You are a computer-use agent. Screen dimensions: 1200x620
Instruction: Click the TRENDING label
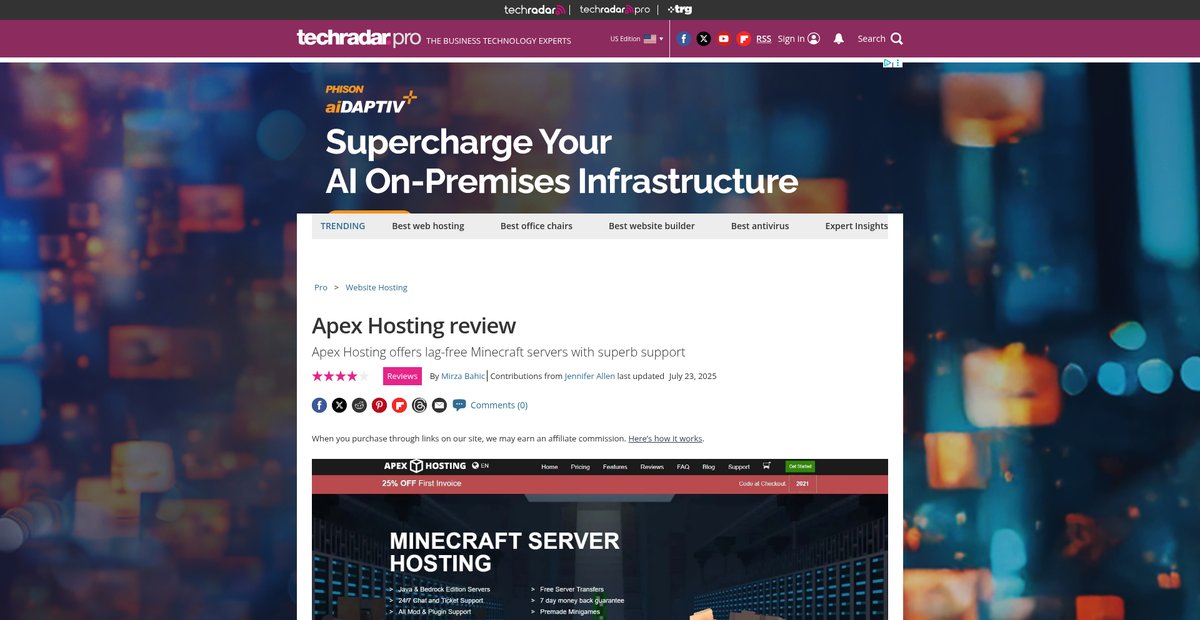point(343,226)
